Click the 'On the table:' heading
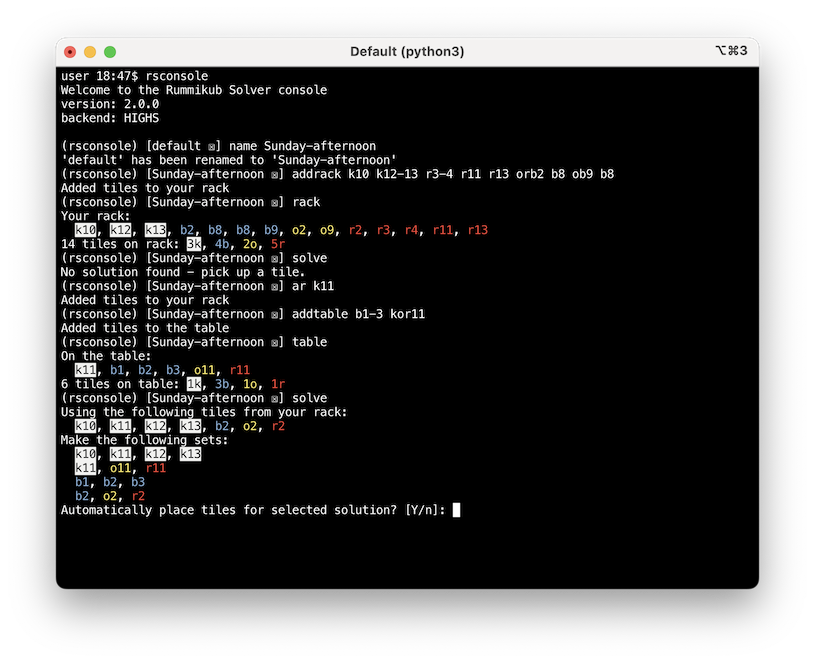The height and width of the screenshot is (663, 815). pos(106,356)
